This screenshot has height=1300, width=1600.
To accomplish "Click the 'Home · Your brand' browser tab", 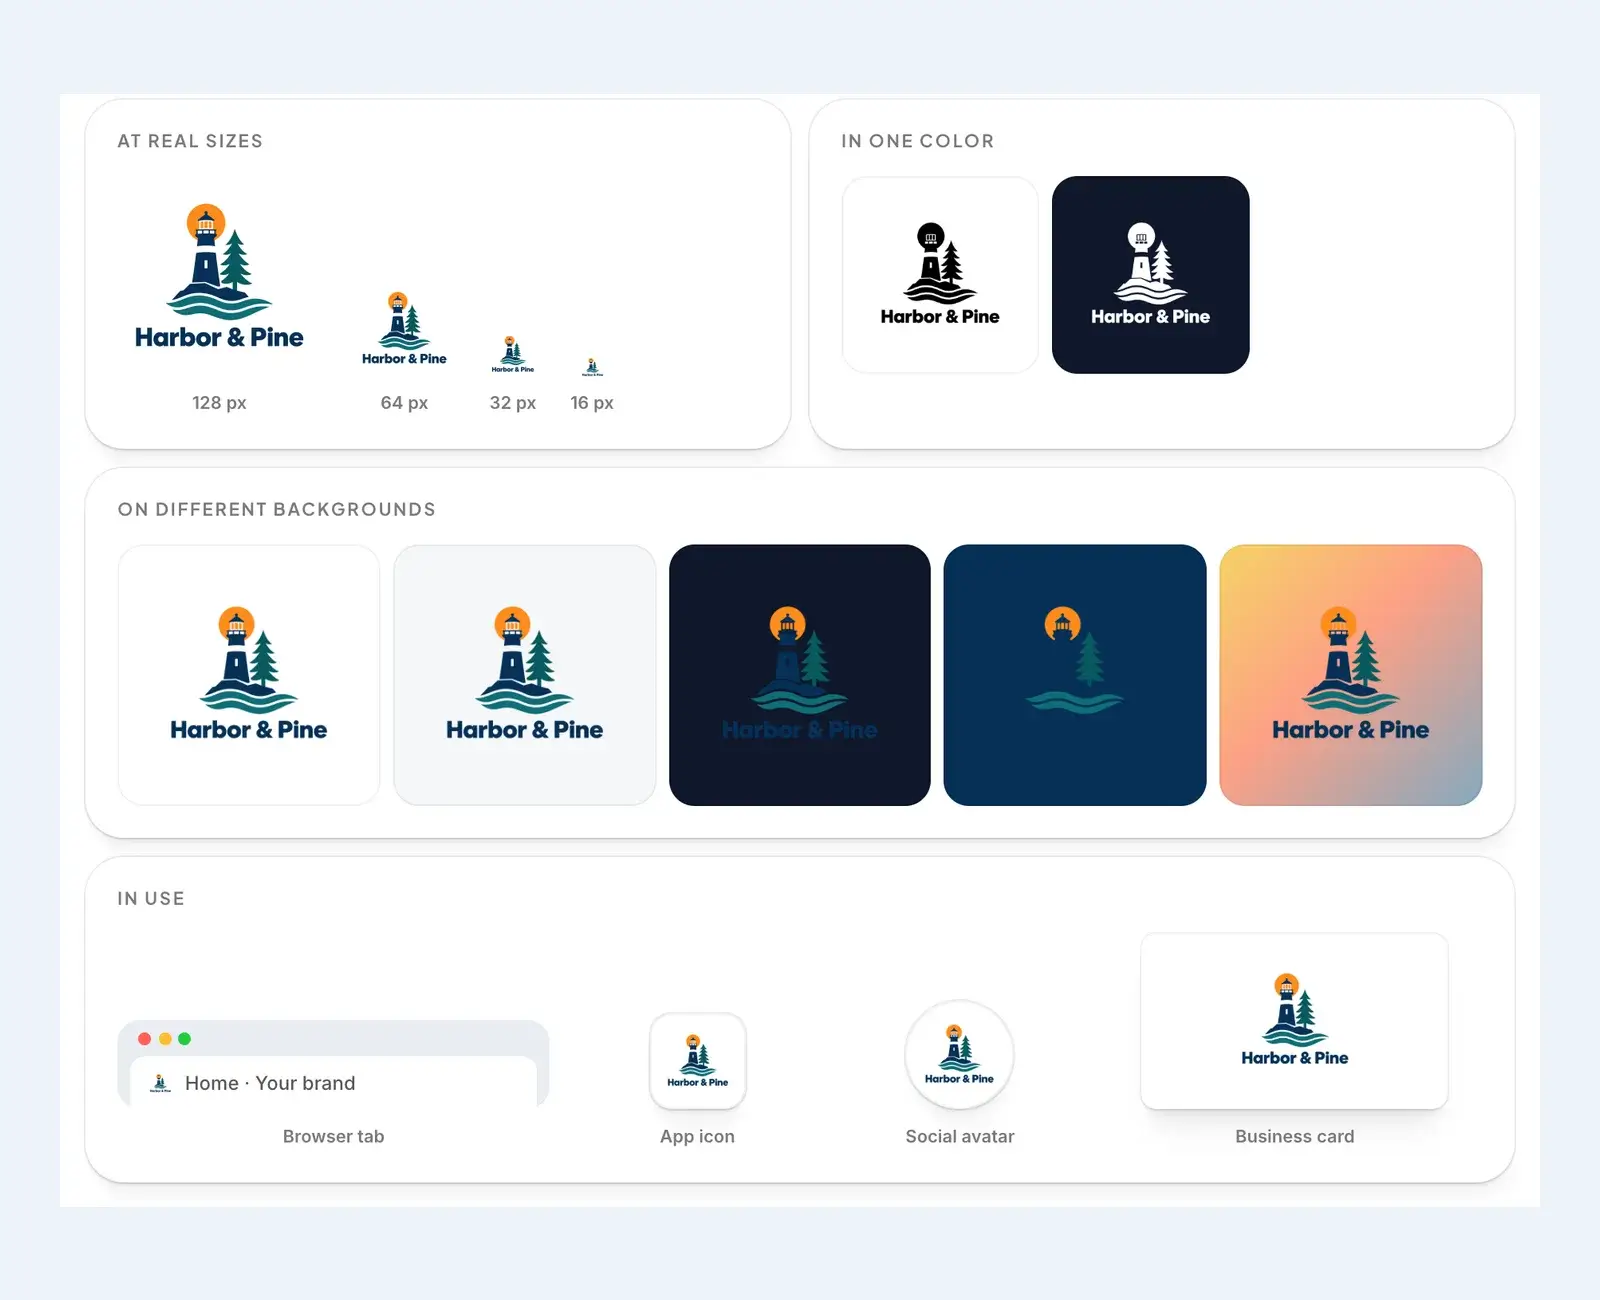I will [x=333, y=1082].
